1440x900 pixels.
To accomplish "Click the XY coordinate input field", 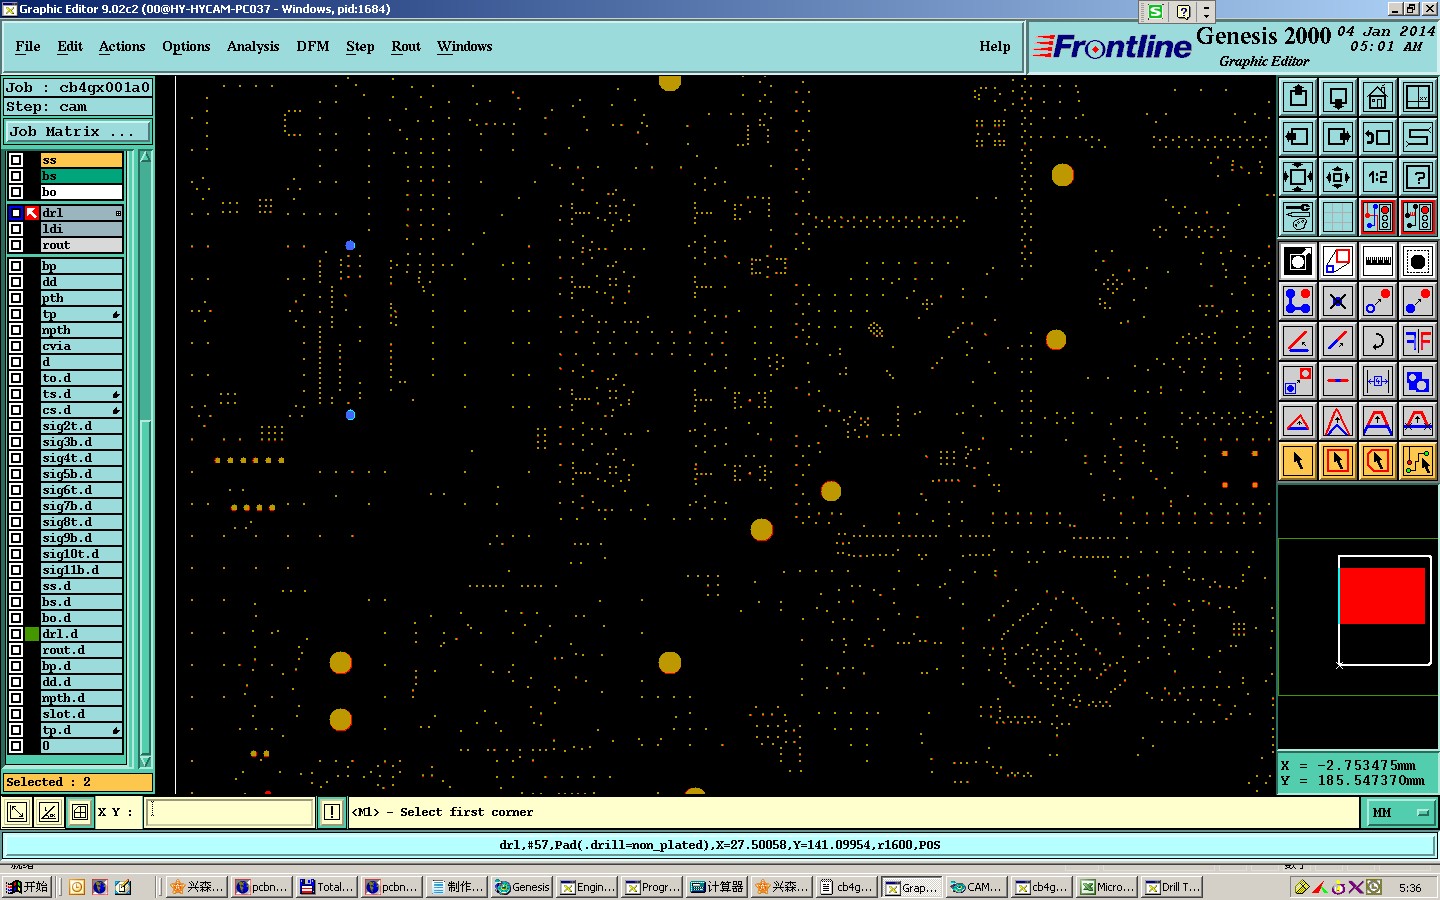I will [x=230, y=812].
